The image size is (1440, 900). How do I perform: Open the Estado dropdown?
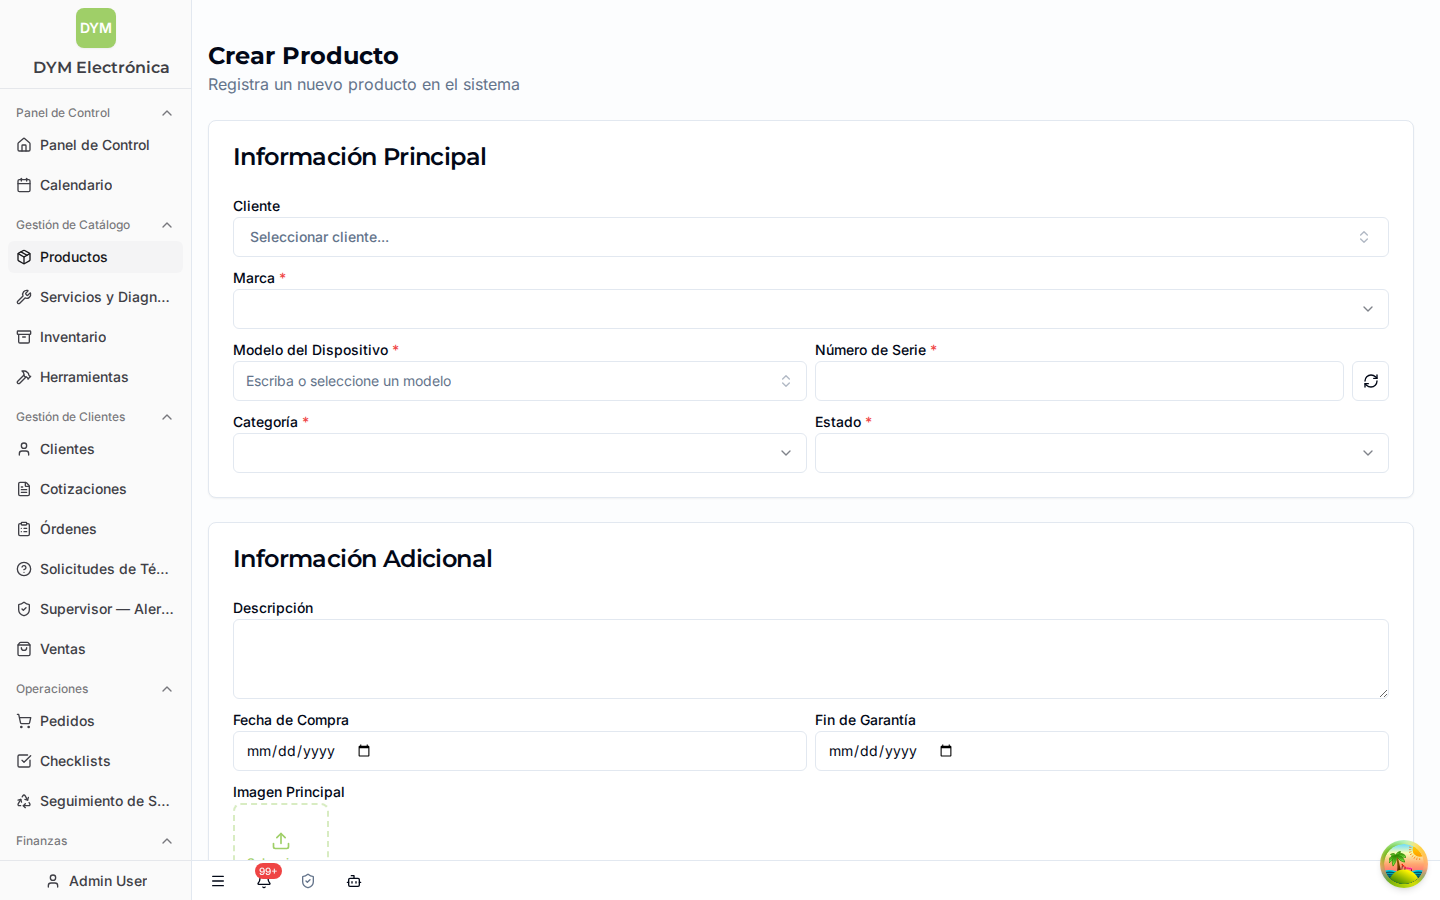tap(1102, 453)
